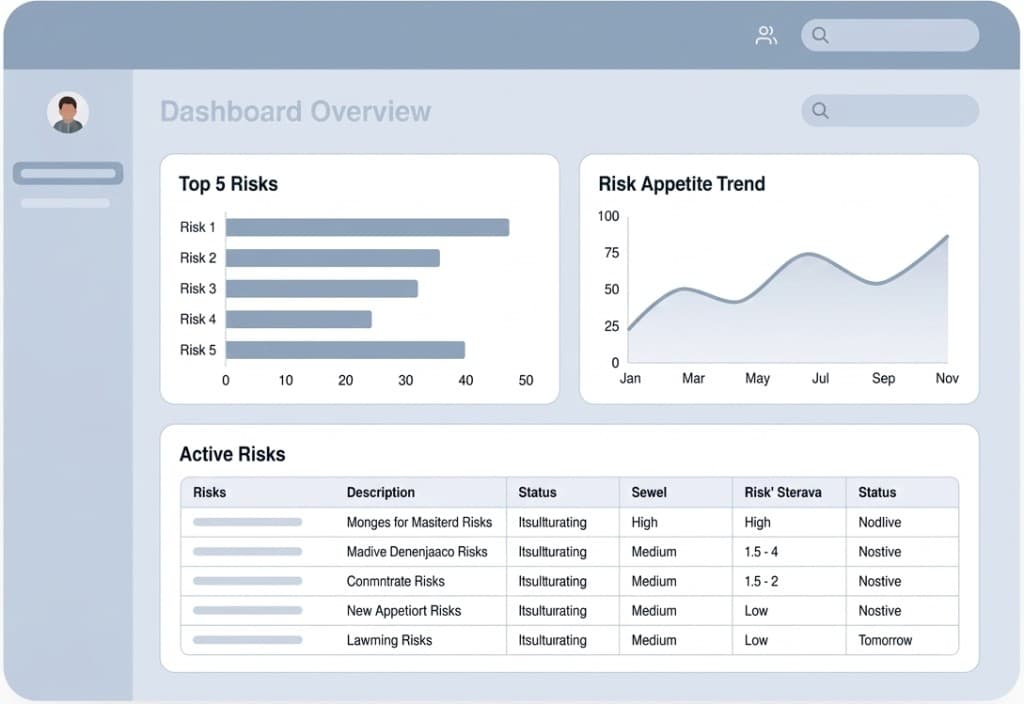Open the user profile avatar in the sidebar
The width and height of the screenshot is (1024, 704).
67,110
